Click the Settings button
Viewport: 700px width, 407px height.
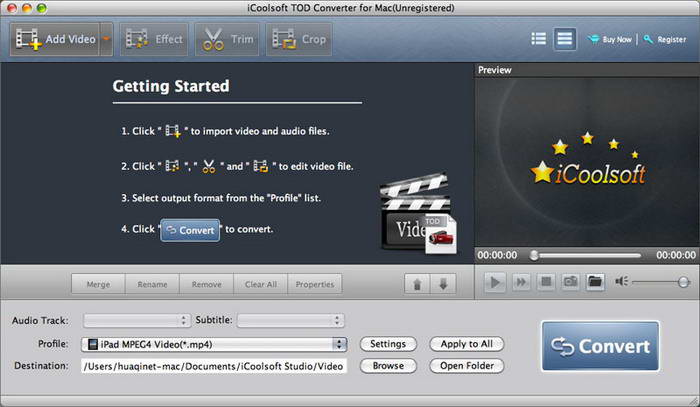(x=388, y=344)
